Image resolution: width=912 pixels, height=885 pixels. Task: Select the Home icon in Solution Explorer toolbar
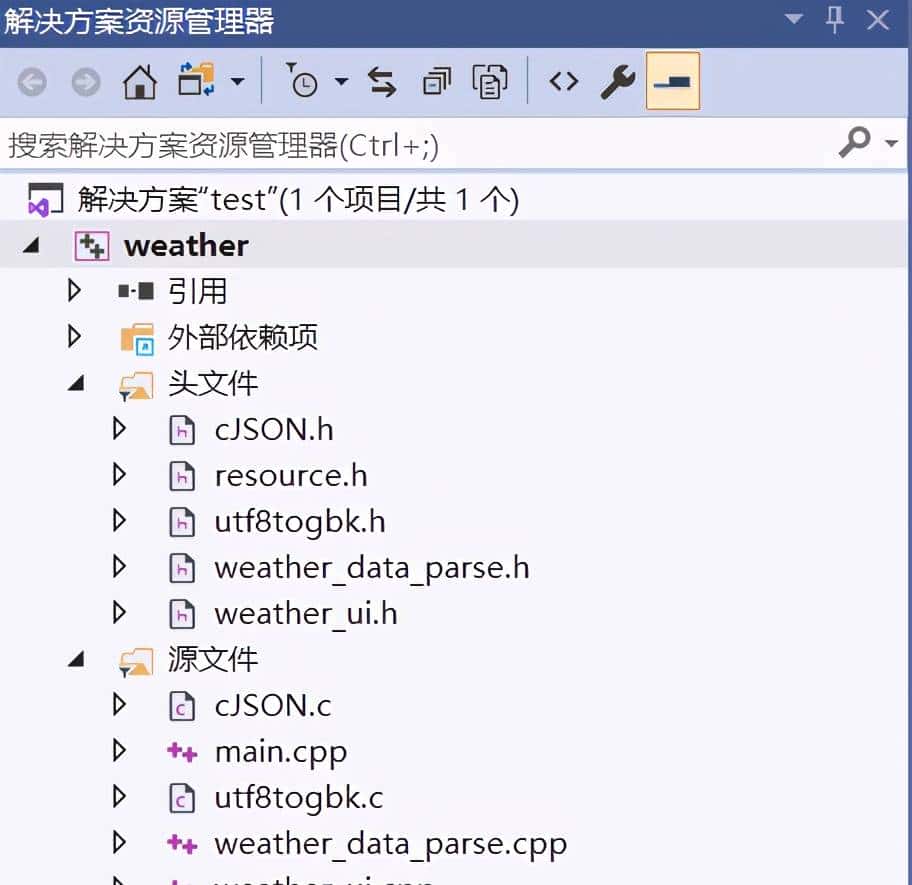pyautogui.click(x=140, y=82)
